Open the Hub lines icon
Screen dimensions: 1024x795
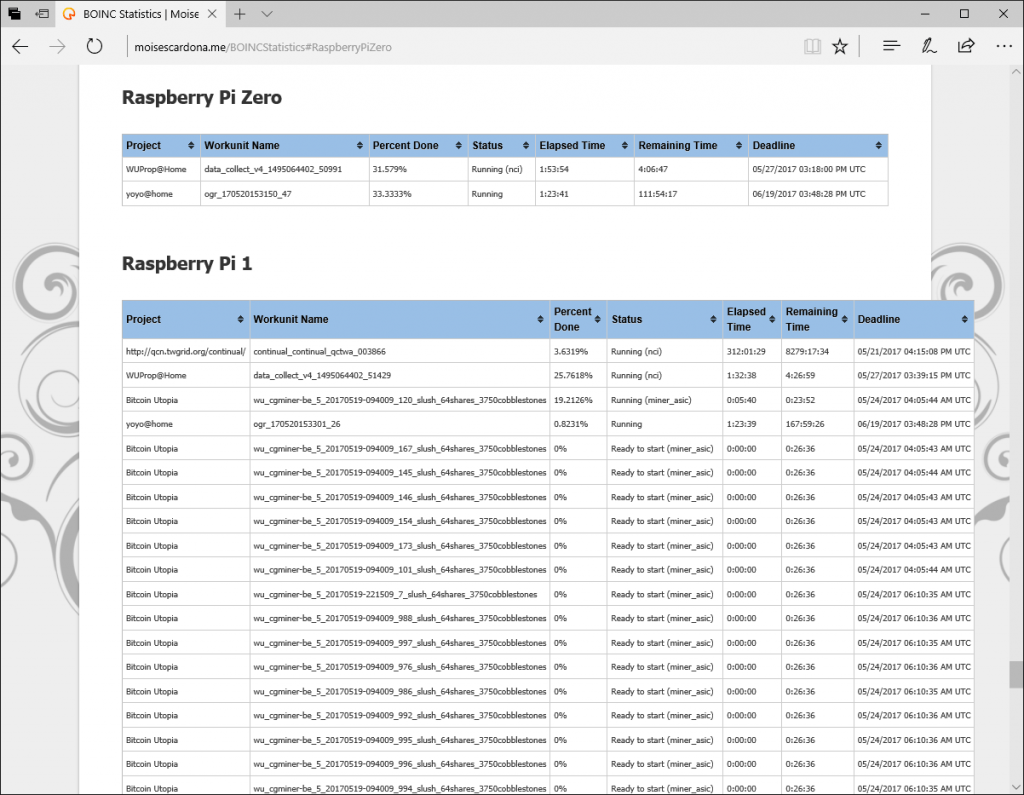click(891, 46)
